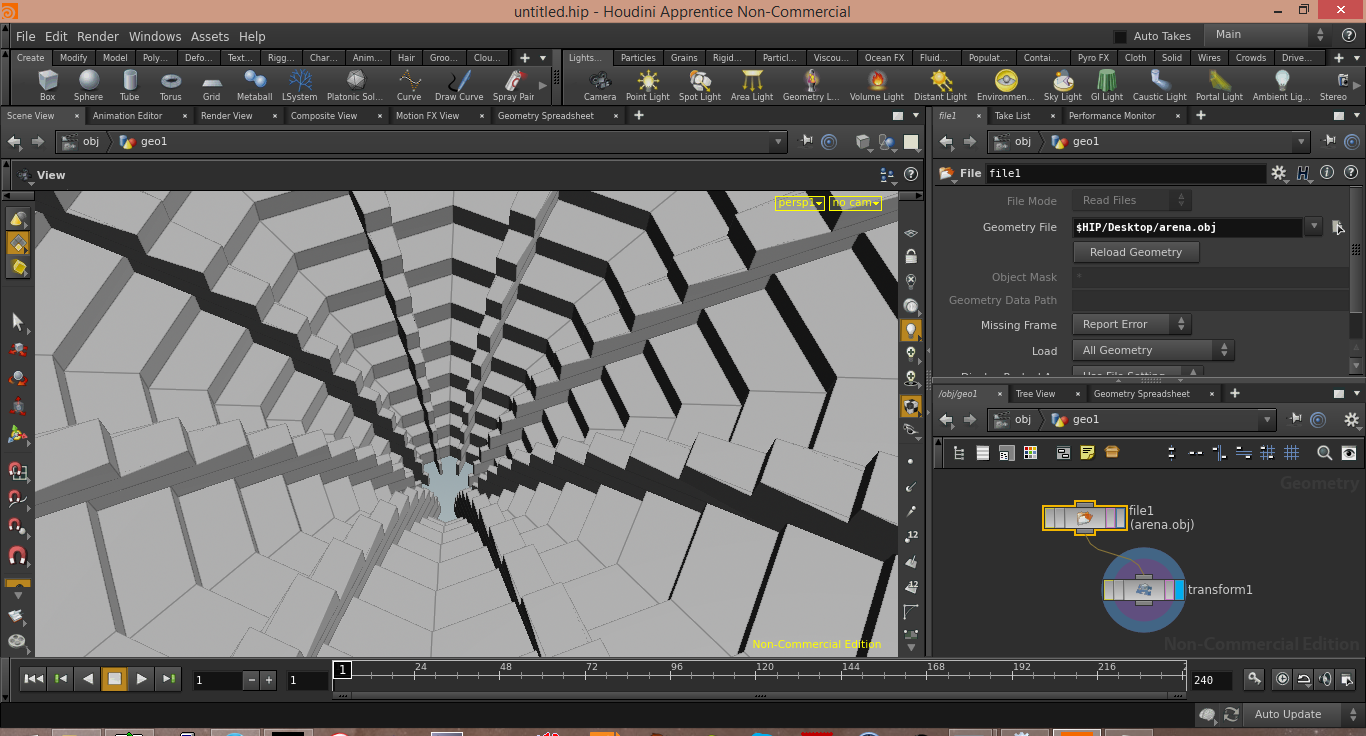Choose the Camera shelf tool
This screenshot has height=736, width=1366.
600,85
